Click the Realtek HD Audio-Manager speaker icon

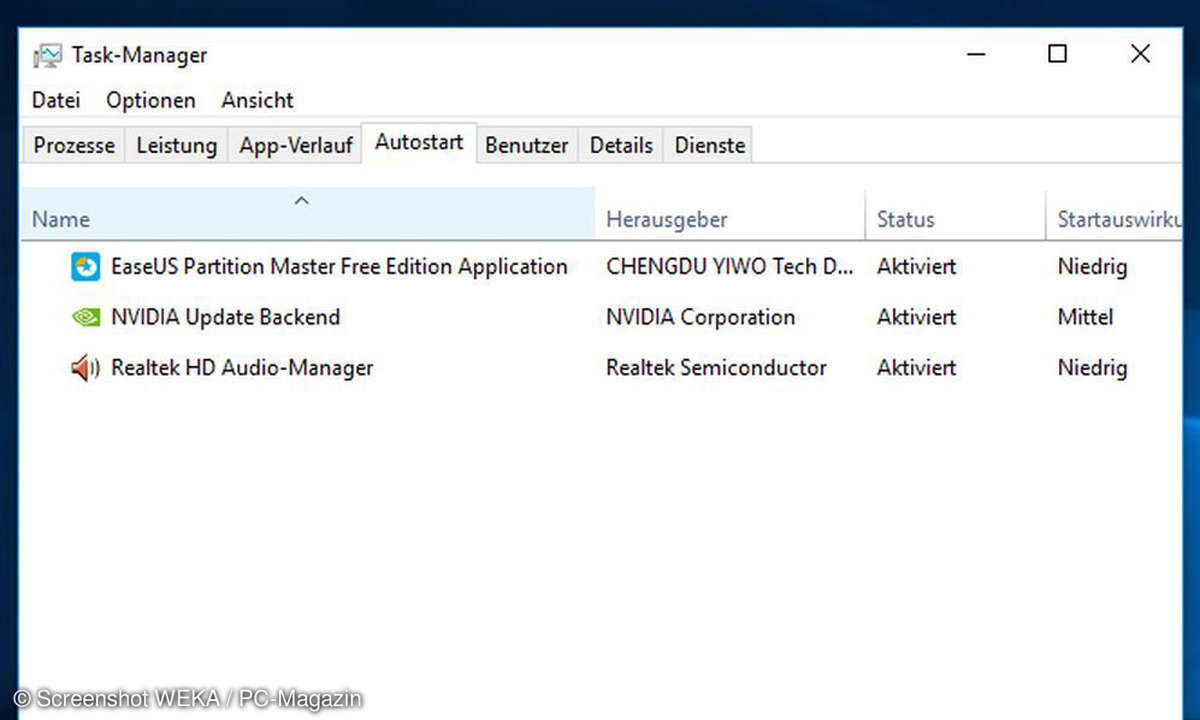click(x=86, y=368)
